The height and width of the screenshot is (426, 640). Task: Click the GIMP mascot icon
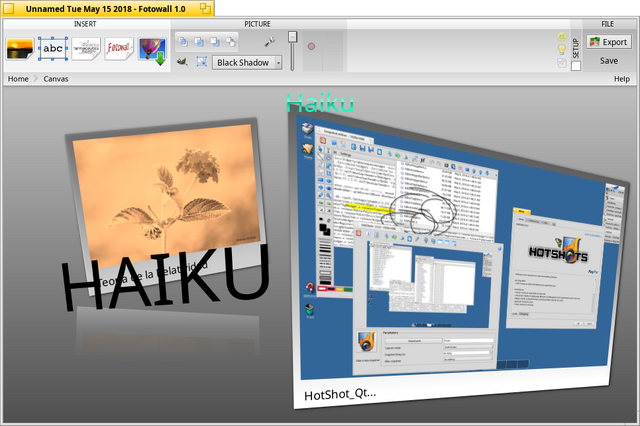pyautogui.click(x=182, y=62)
